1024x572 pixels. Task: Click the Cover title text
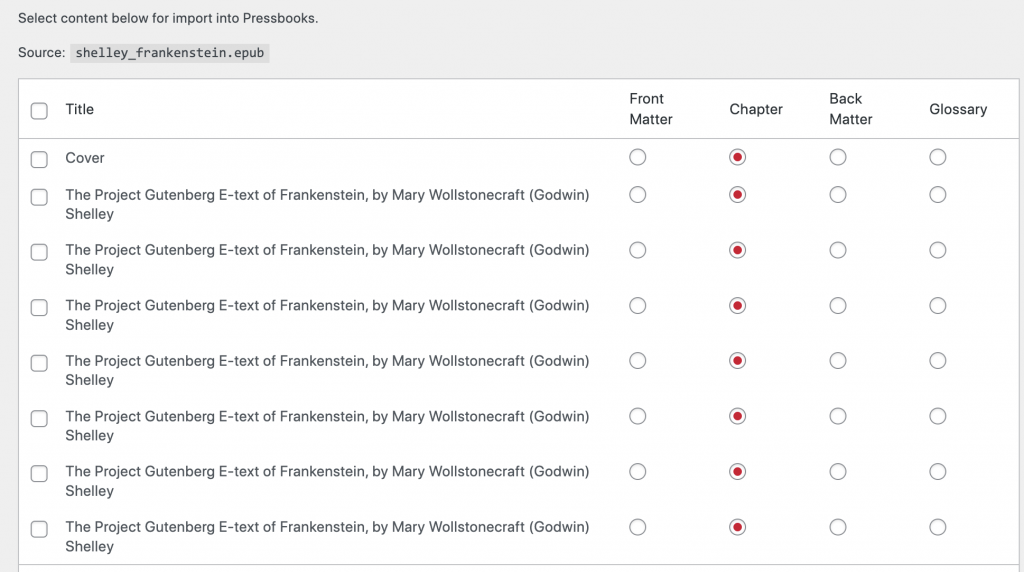point(85,158)
